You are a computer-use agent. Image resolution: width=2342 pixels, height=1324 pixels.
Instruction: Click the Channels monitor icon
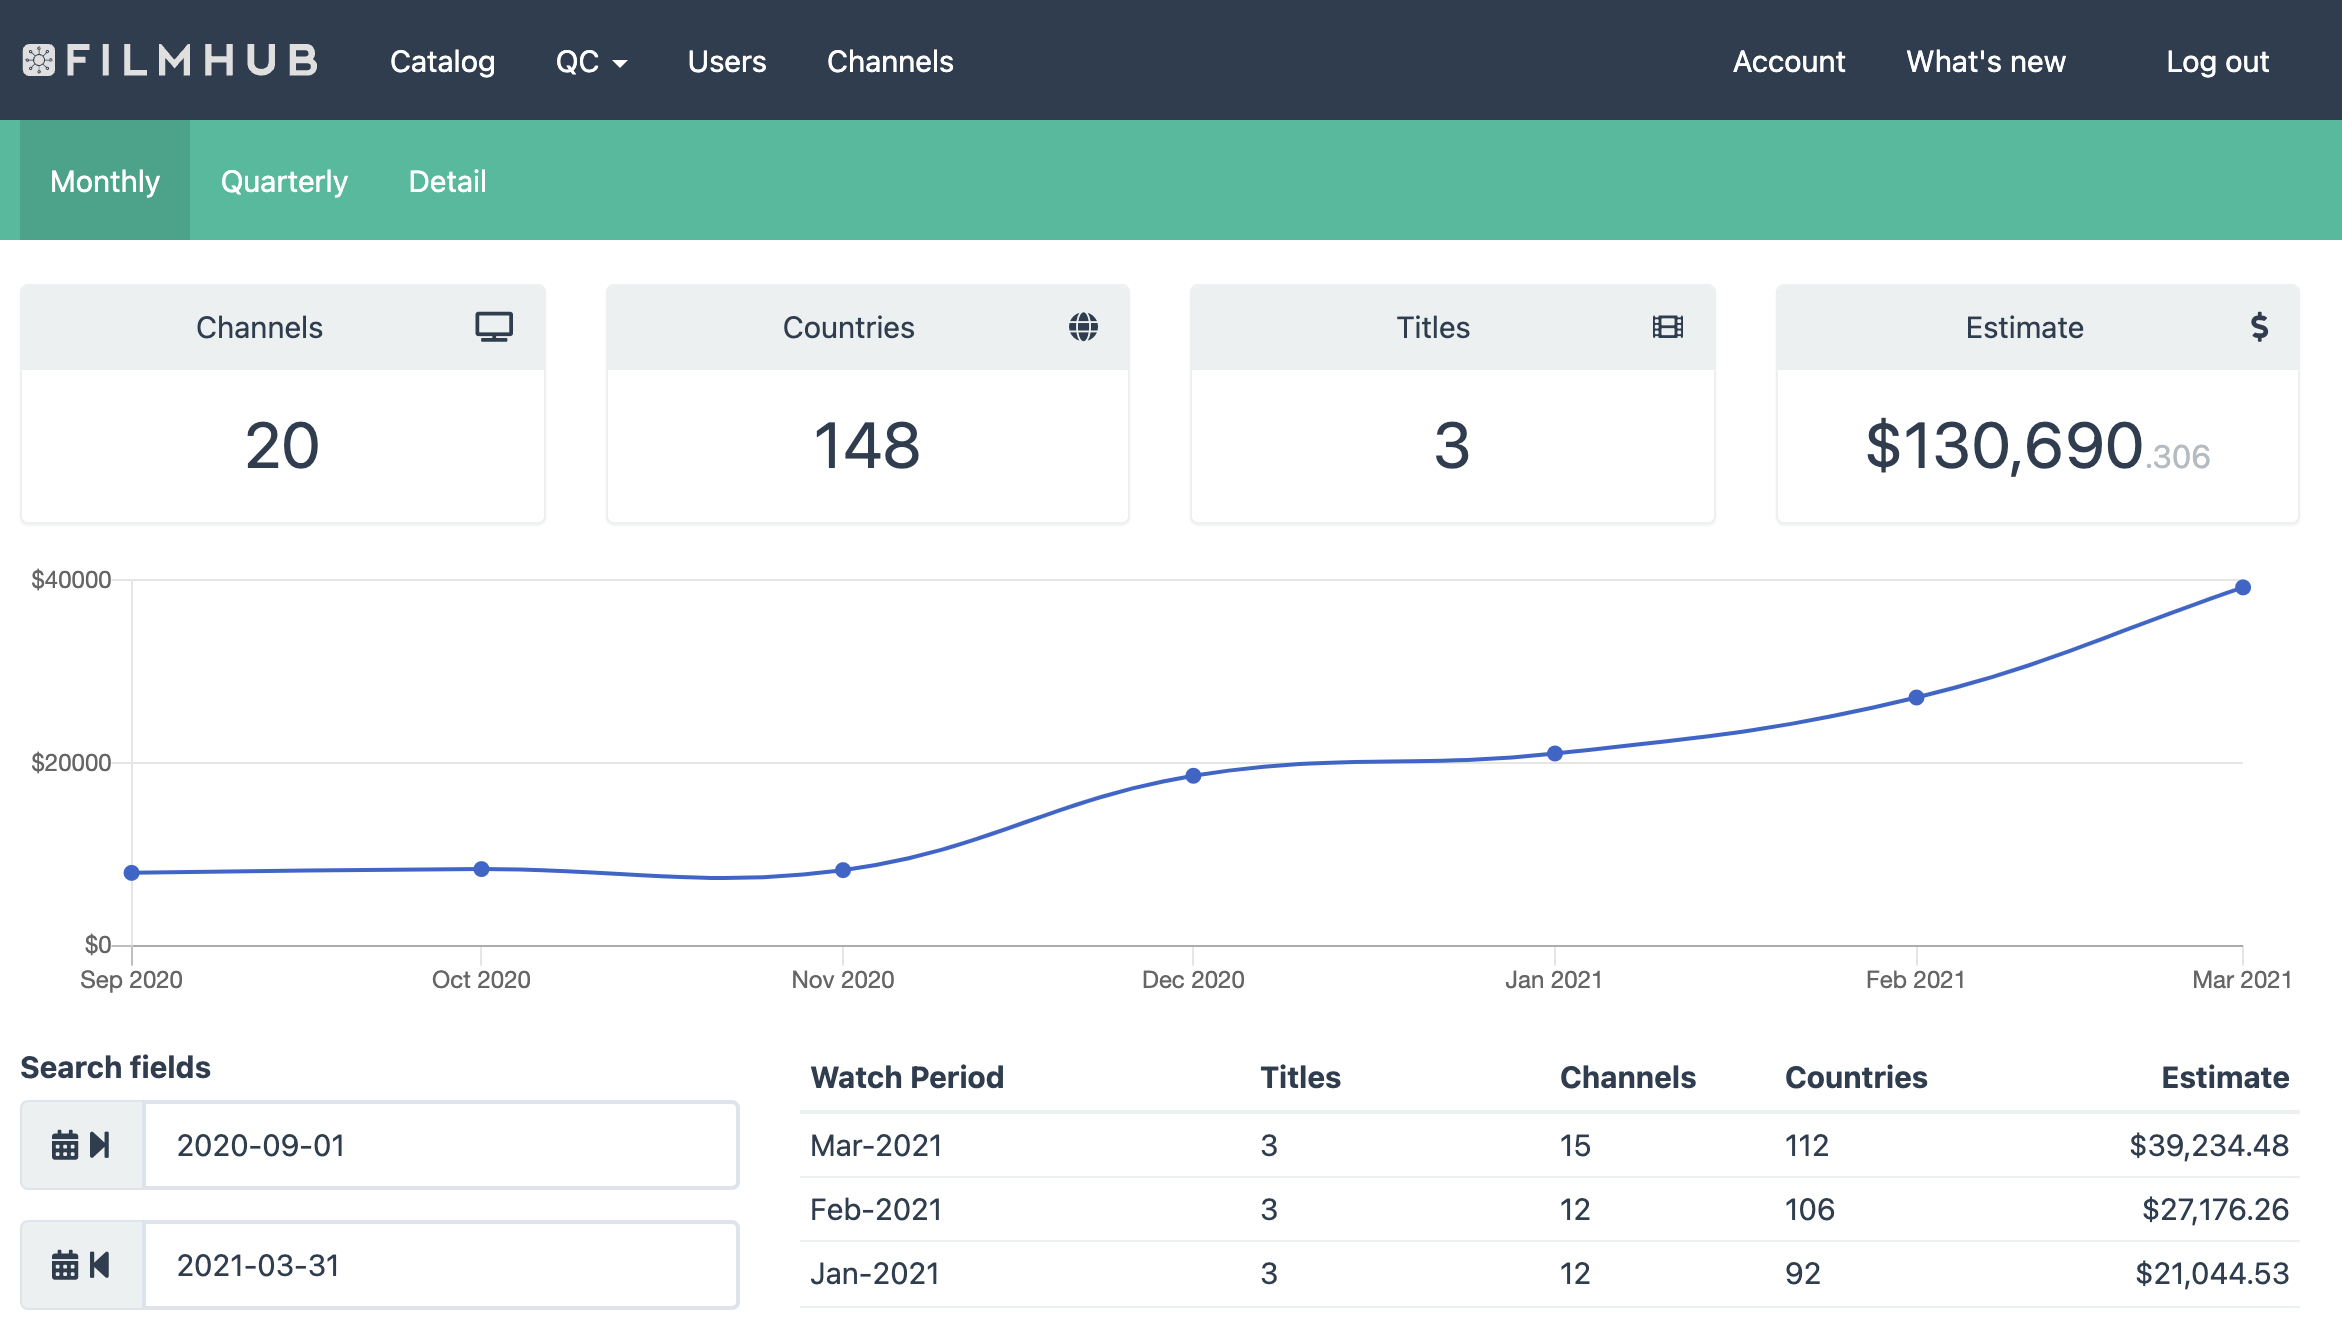pos(494,327)
